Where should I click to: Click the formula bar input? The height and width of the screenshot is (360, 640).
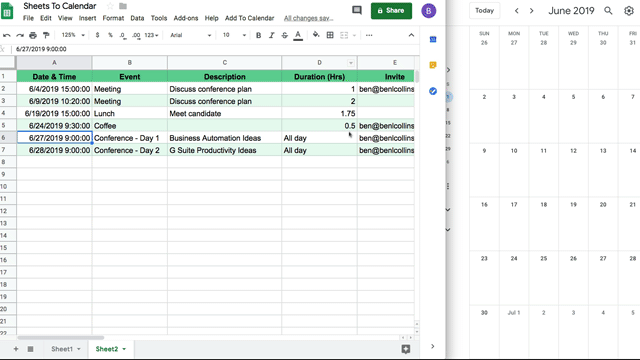coord(216,49)
